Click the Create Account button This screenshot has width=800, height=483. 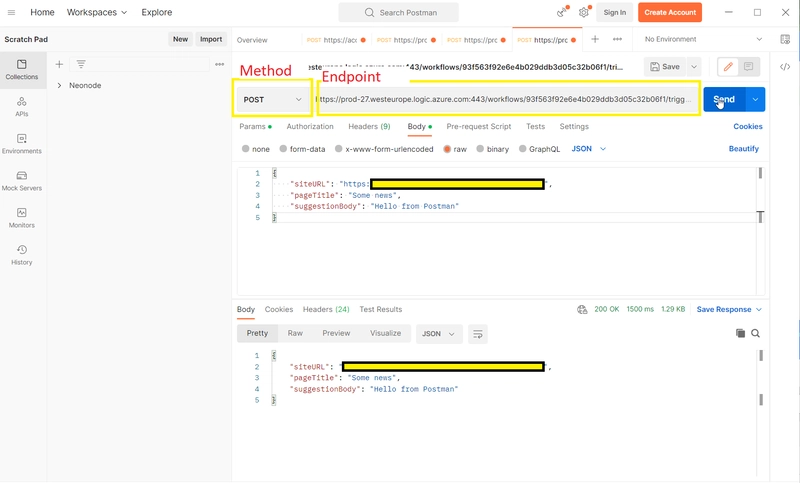pyautogui.click(x=670, y=12)
